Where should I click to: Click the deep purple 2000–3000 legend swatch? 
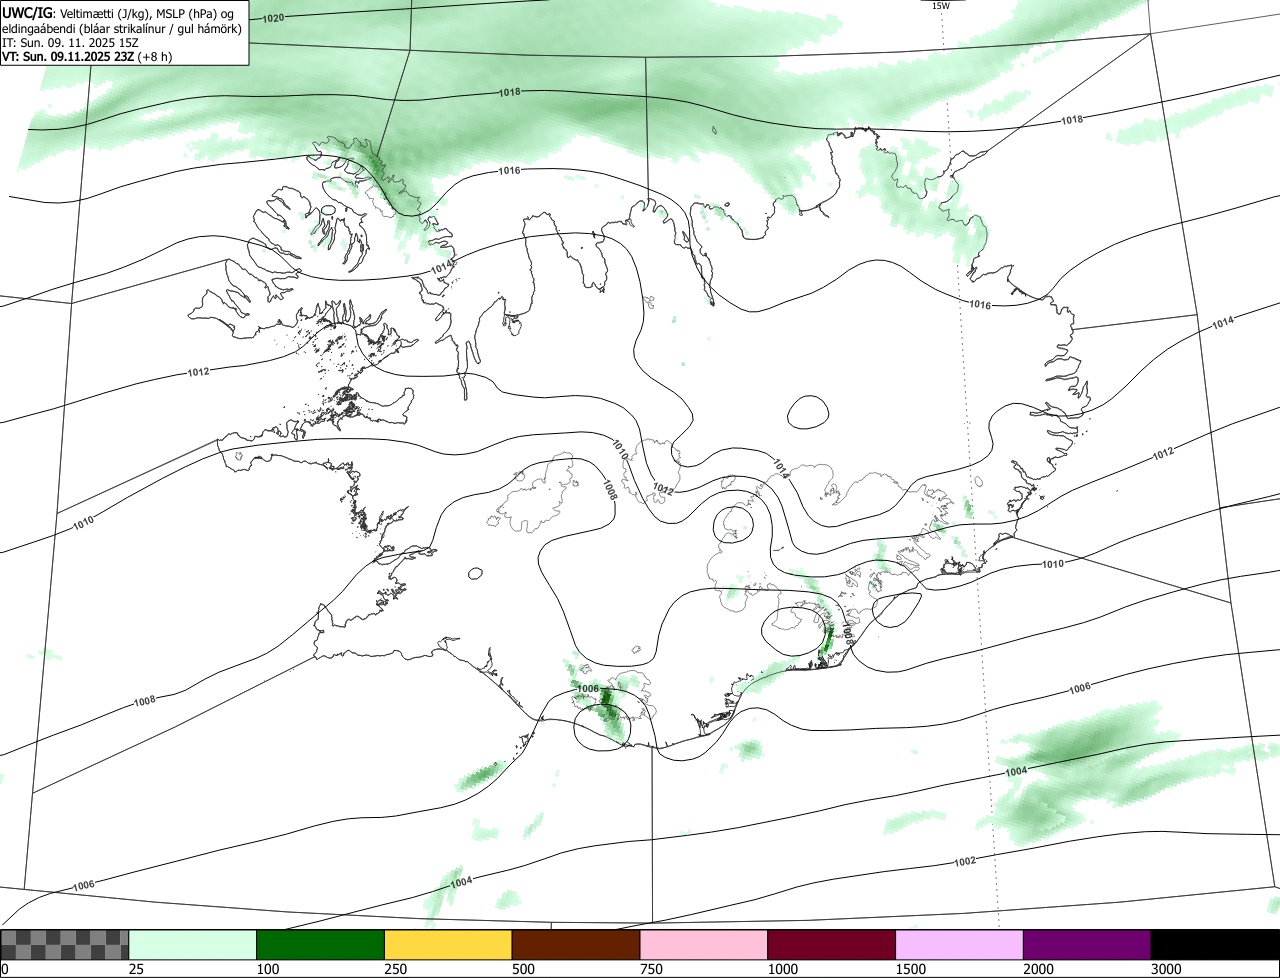pos(1087,945)
